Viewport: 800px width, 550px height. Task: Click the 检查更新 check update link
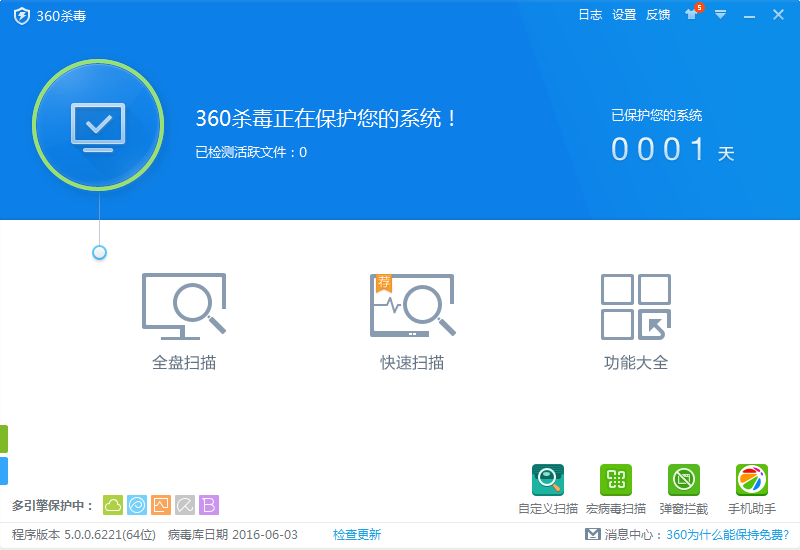pyautogui.click(x=357, y=535)
